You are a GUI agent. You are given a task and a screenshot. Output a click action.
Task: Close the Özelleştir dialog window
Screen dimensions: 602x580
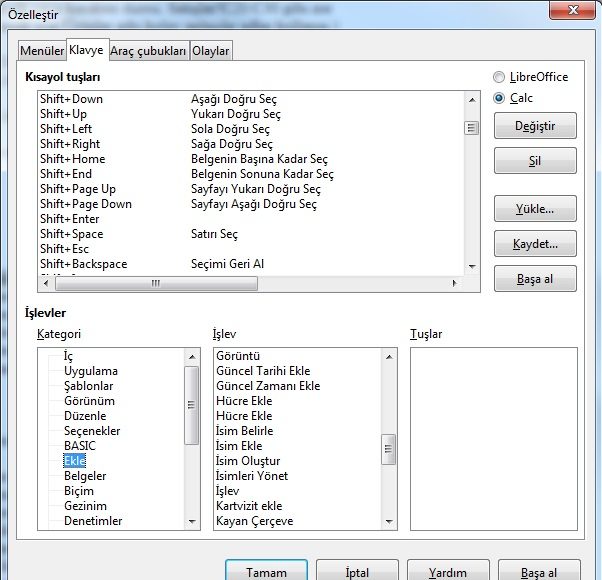point(573,10)
